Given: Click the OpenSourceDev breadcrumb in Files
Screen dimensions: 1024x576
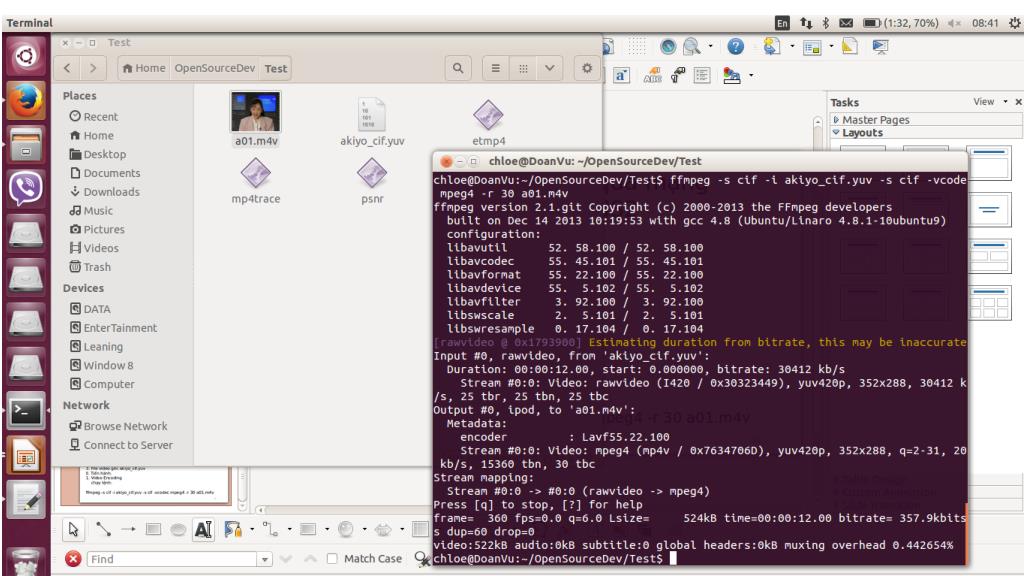Looking at the screenshot, I should 214,68.
